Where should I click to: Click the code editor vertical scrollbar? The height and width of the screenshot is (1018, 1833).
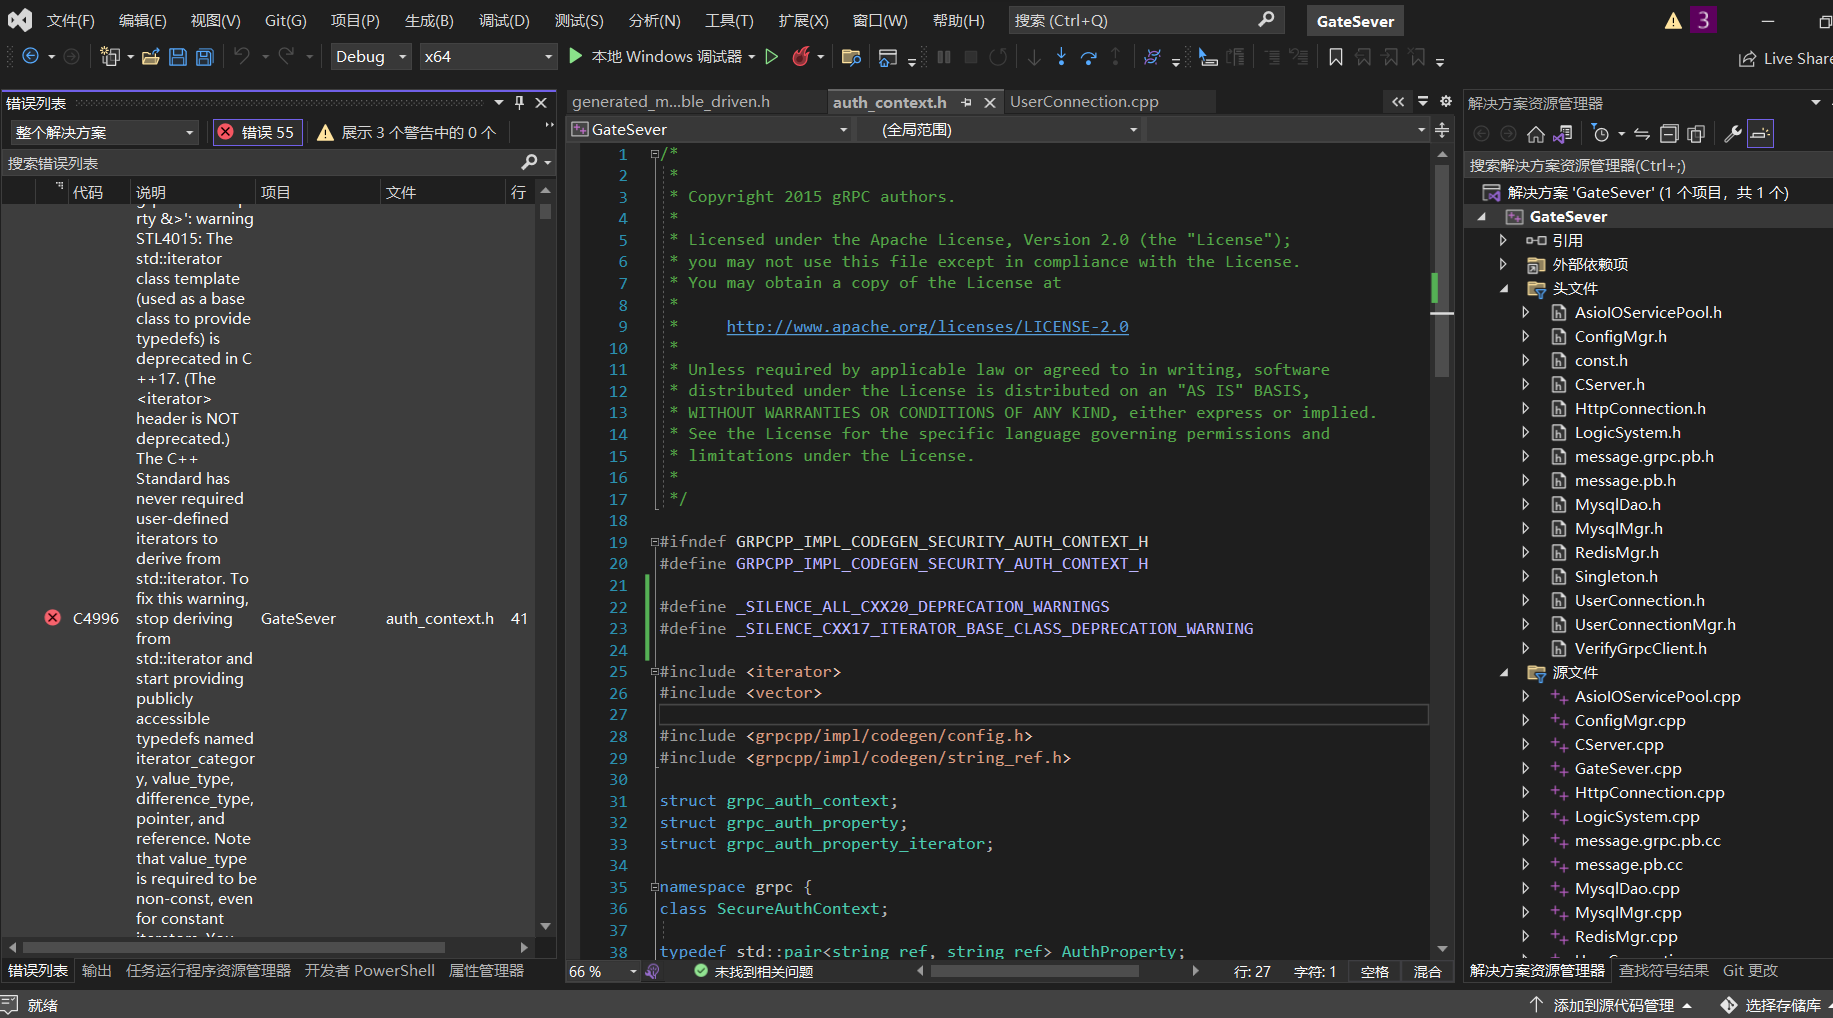1442,270
